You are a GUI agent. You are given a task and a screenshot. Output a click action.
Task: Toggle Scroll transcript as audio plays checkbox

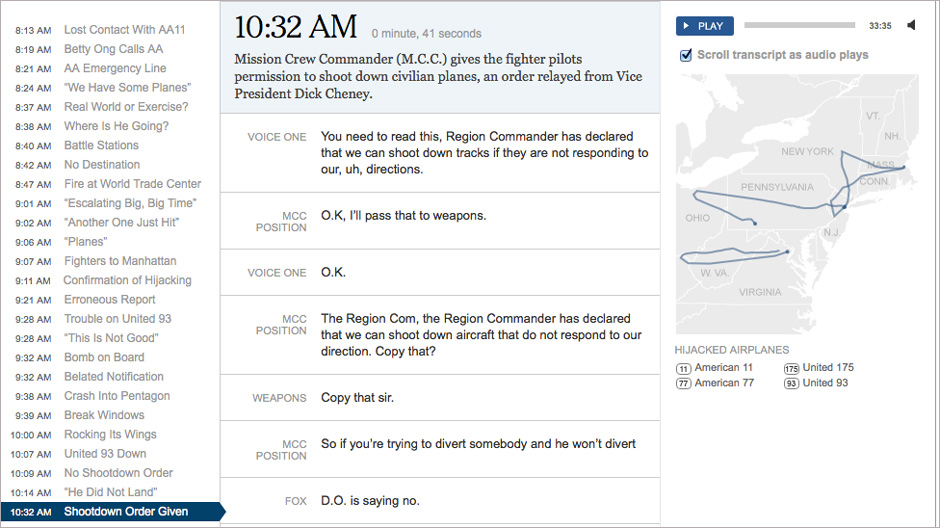686,56
